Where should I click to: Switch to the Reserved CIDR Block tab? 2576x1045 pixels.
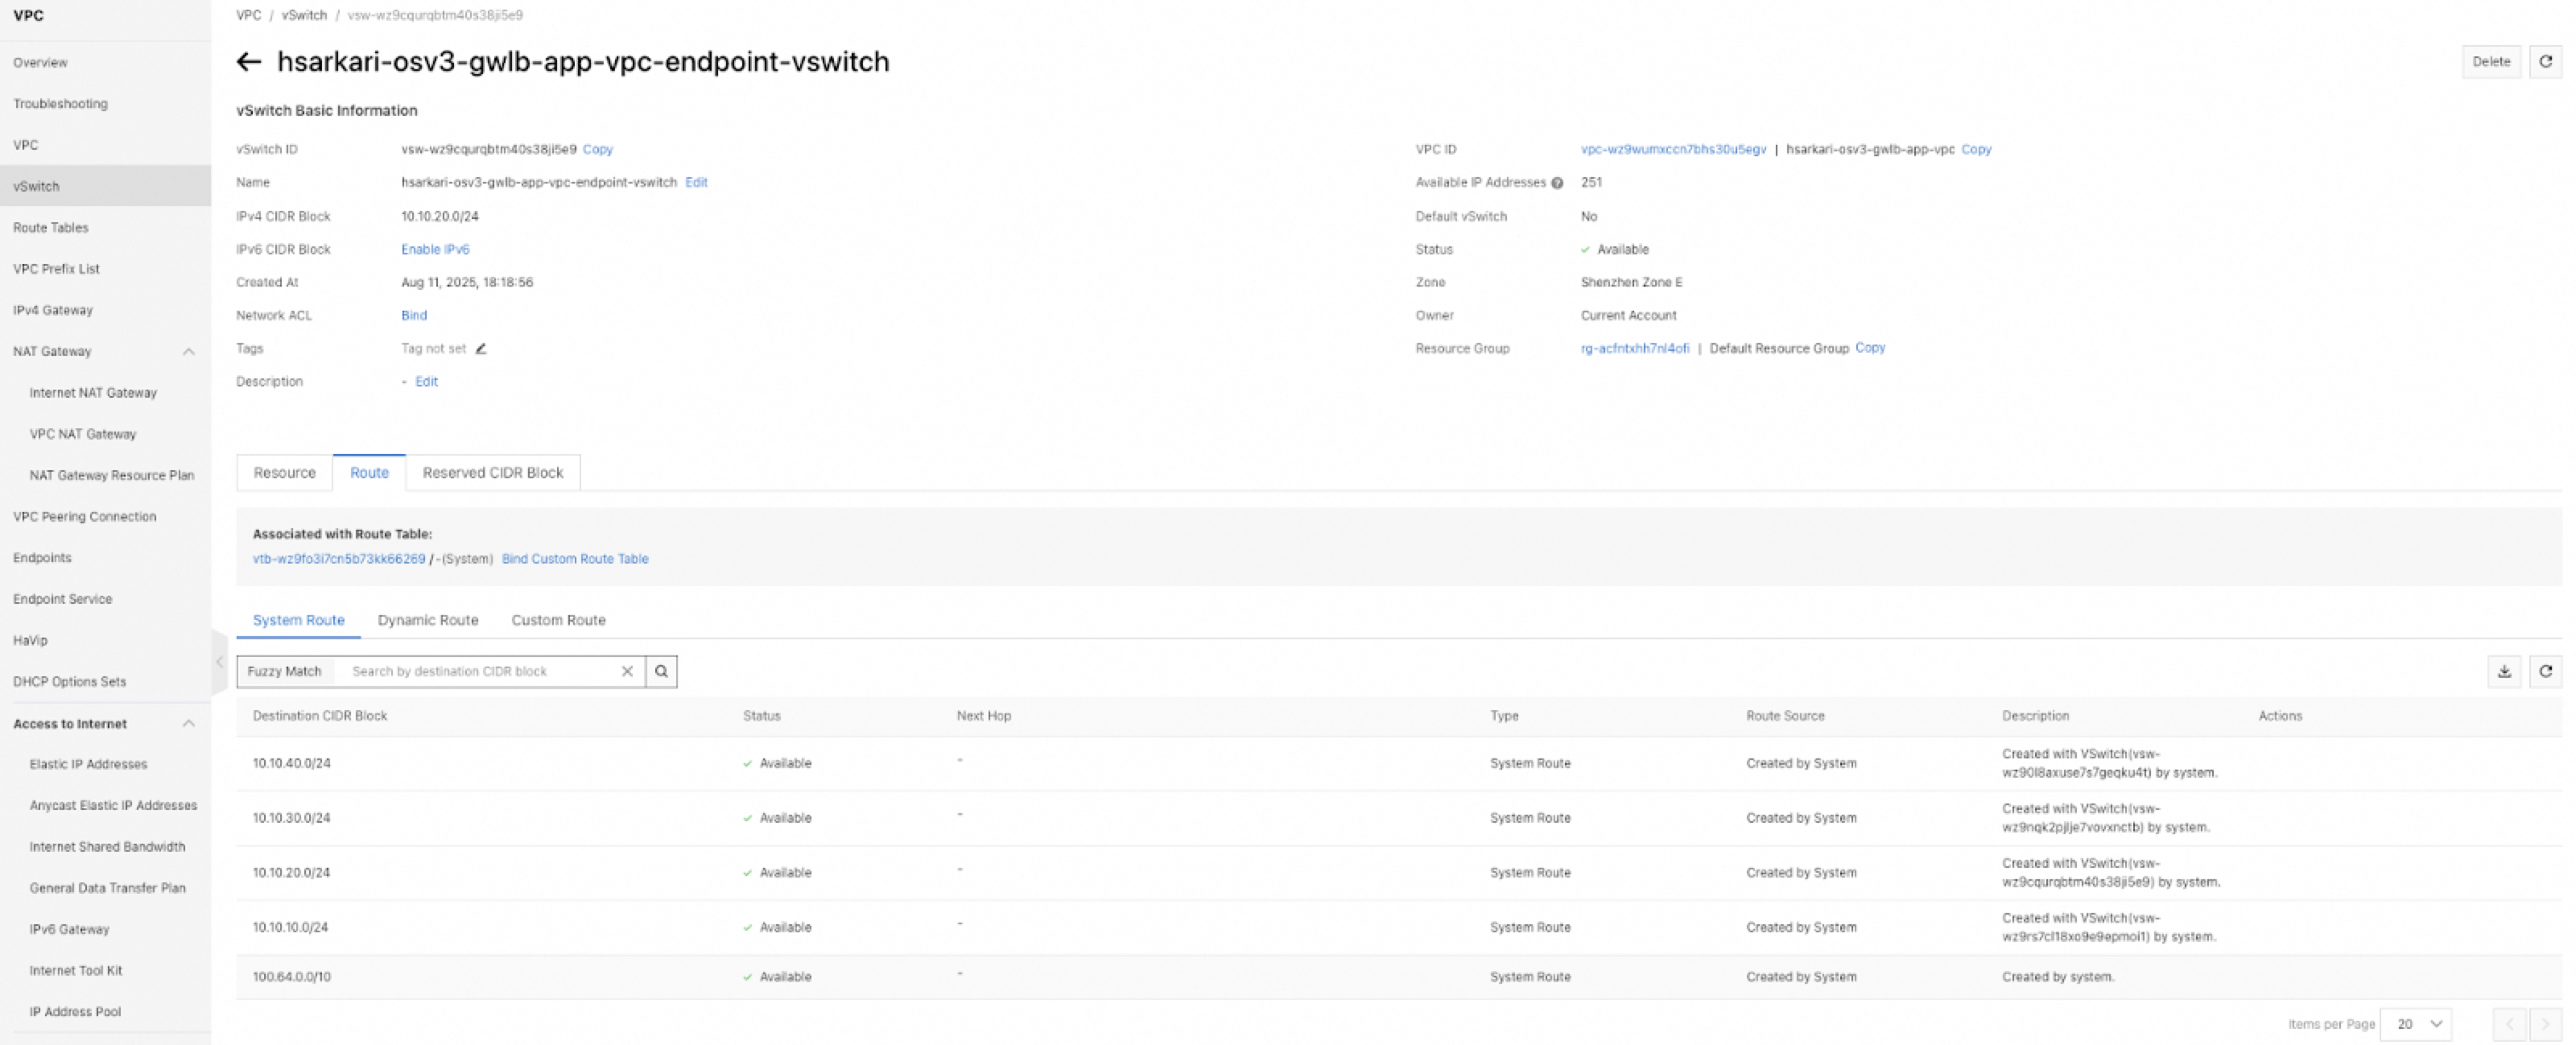click(492, 473)
